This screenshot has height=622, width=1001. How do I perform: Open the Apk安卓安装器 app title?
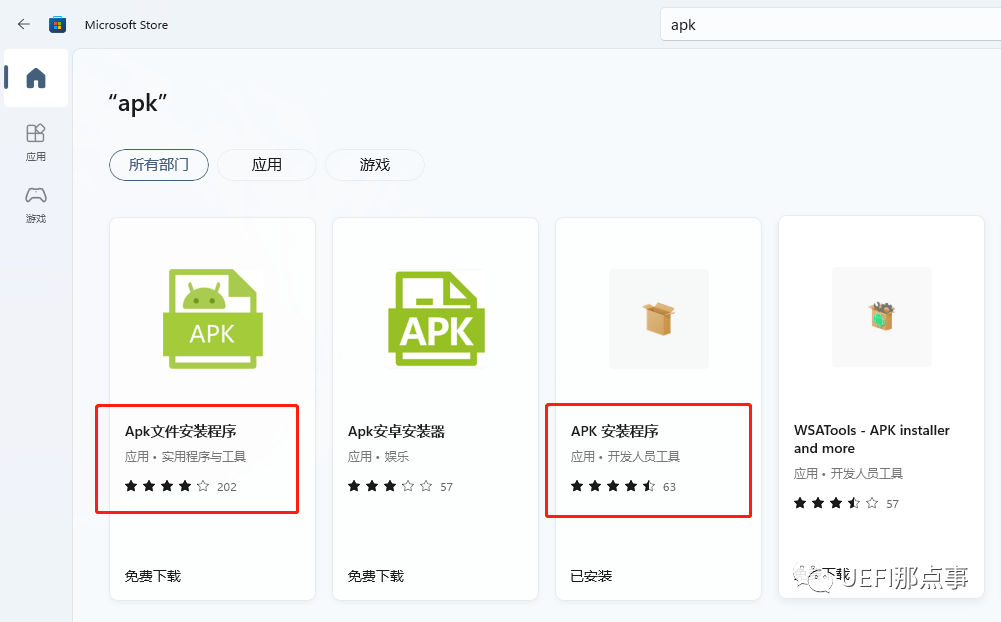396,432
